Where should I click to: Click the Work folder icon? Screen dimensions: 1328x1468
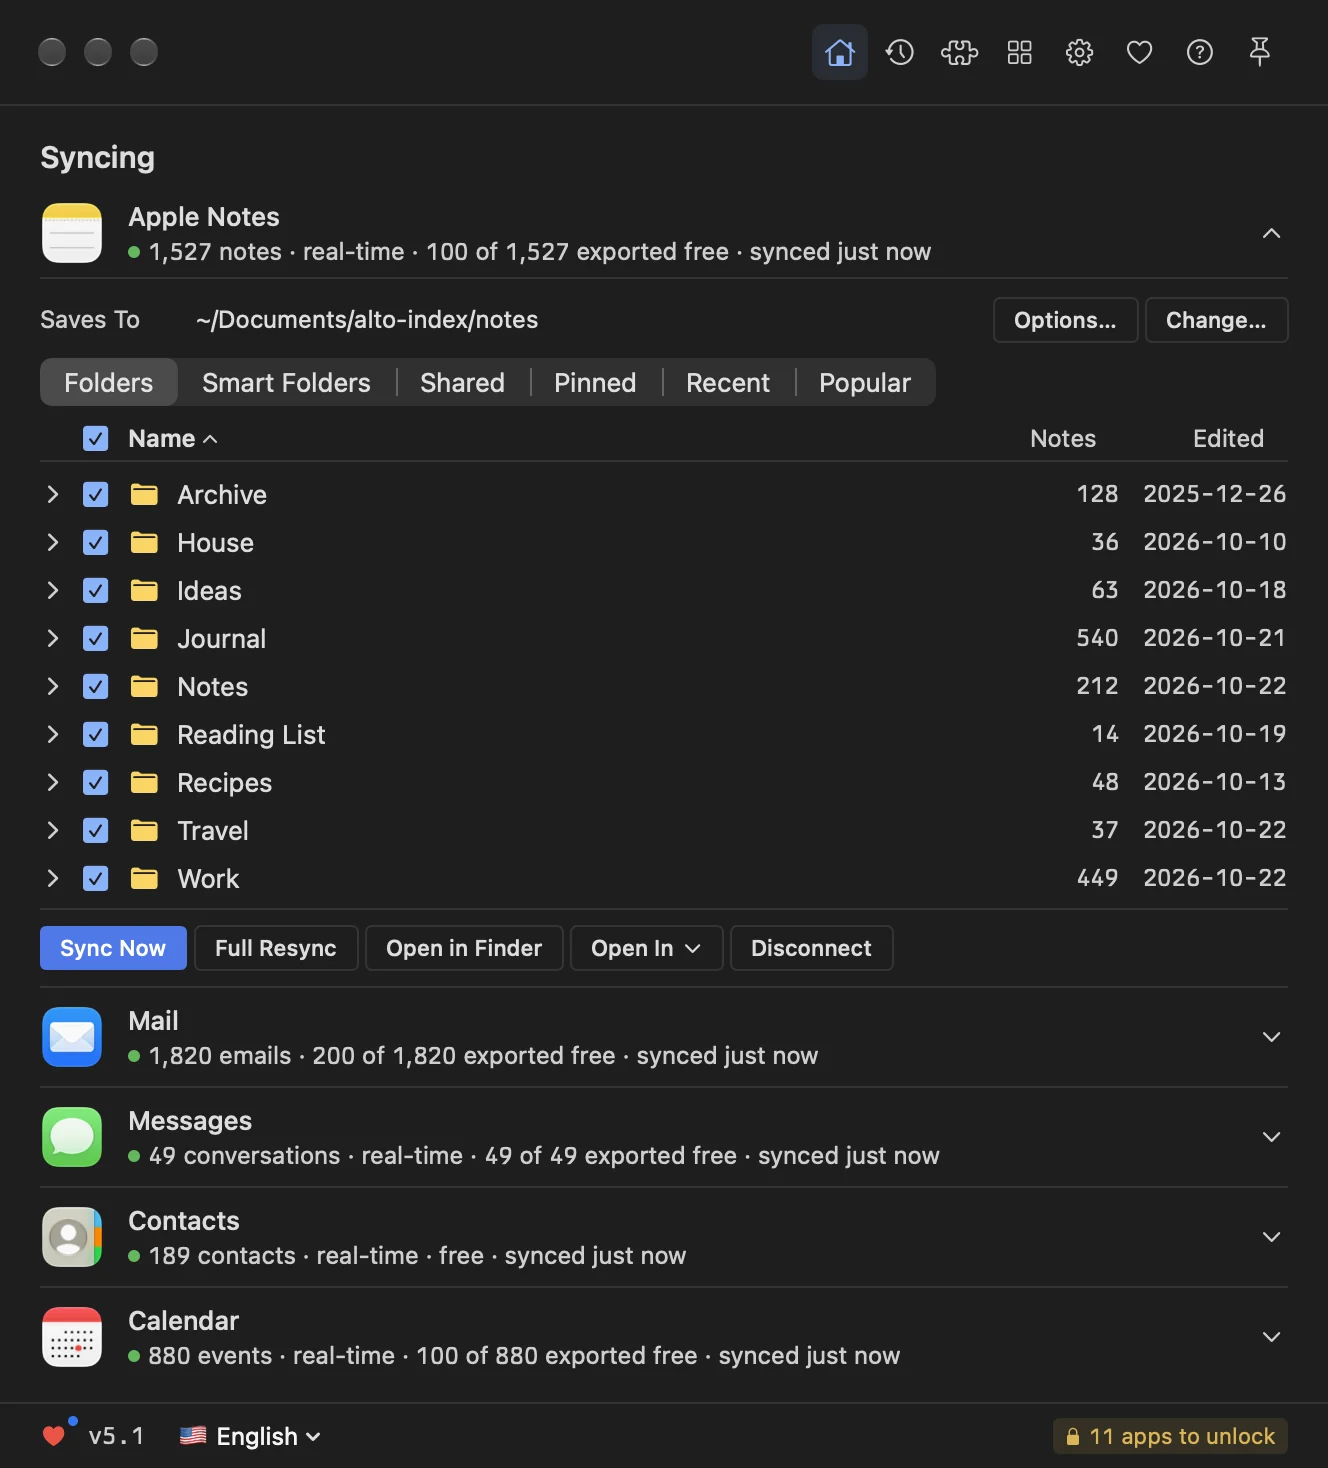144,878
